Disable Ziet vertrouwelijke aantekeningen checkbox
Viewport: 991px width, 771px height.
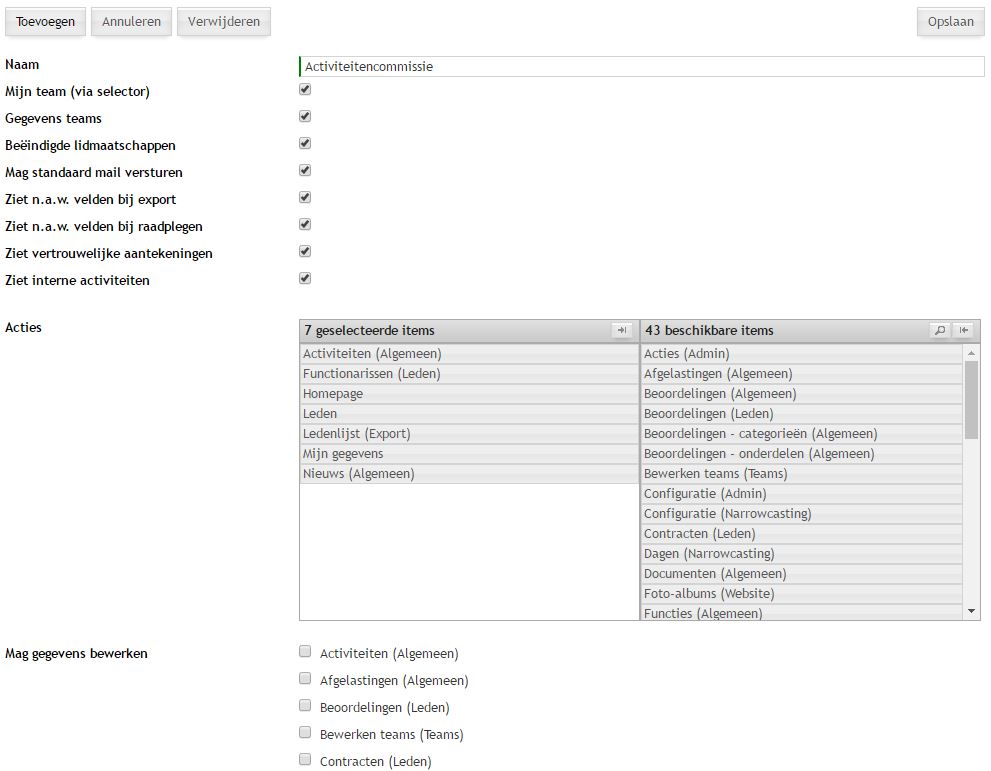tap(305, 252)
